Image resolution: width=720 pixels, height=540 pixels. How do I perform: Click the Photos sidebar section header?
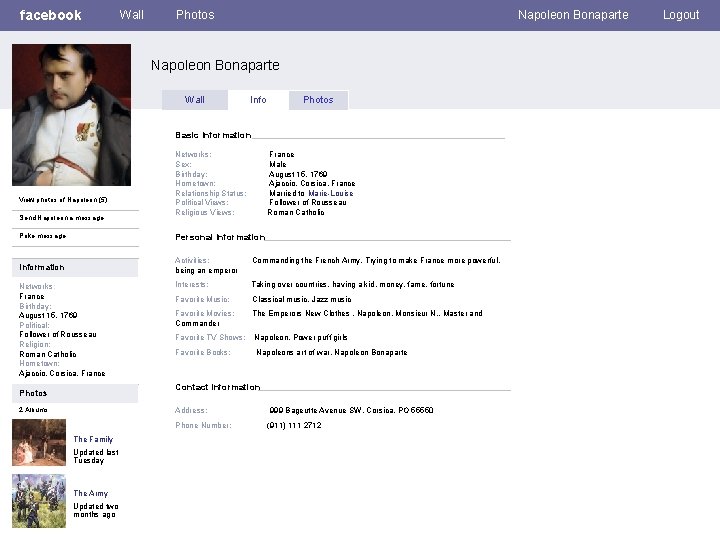pyautogui.click(x=75, y=394)
